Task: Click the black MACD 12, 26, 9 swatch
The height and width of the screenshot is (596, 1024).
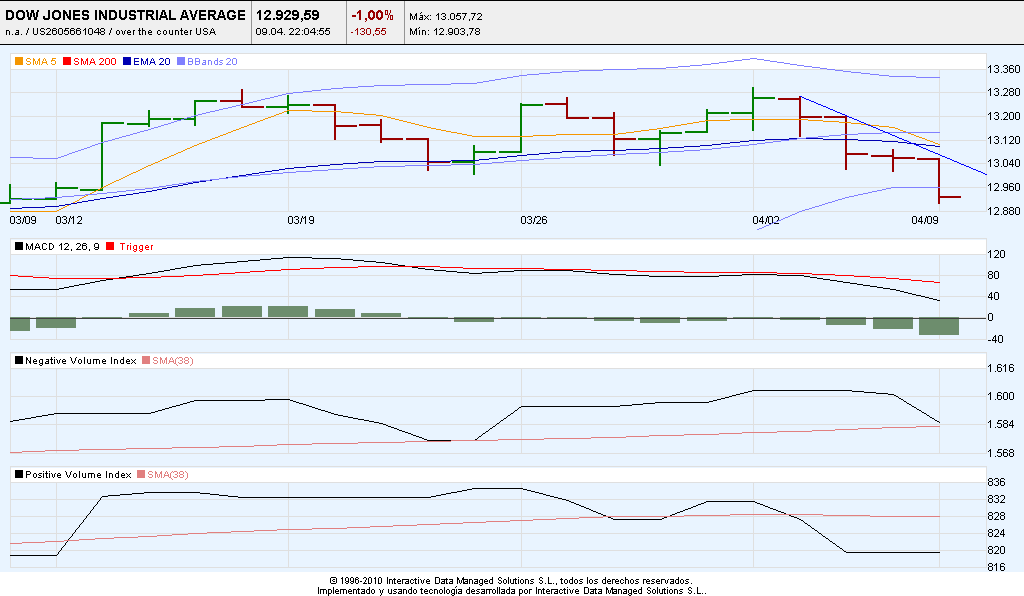Action: pyautogui.click(x=19, y=246)
